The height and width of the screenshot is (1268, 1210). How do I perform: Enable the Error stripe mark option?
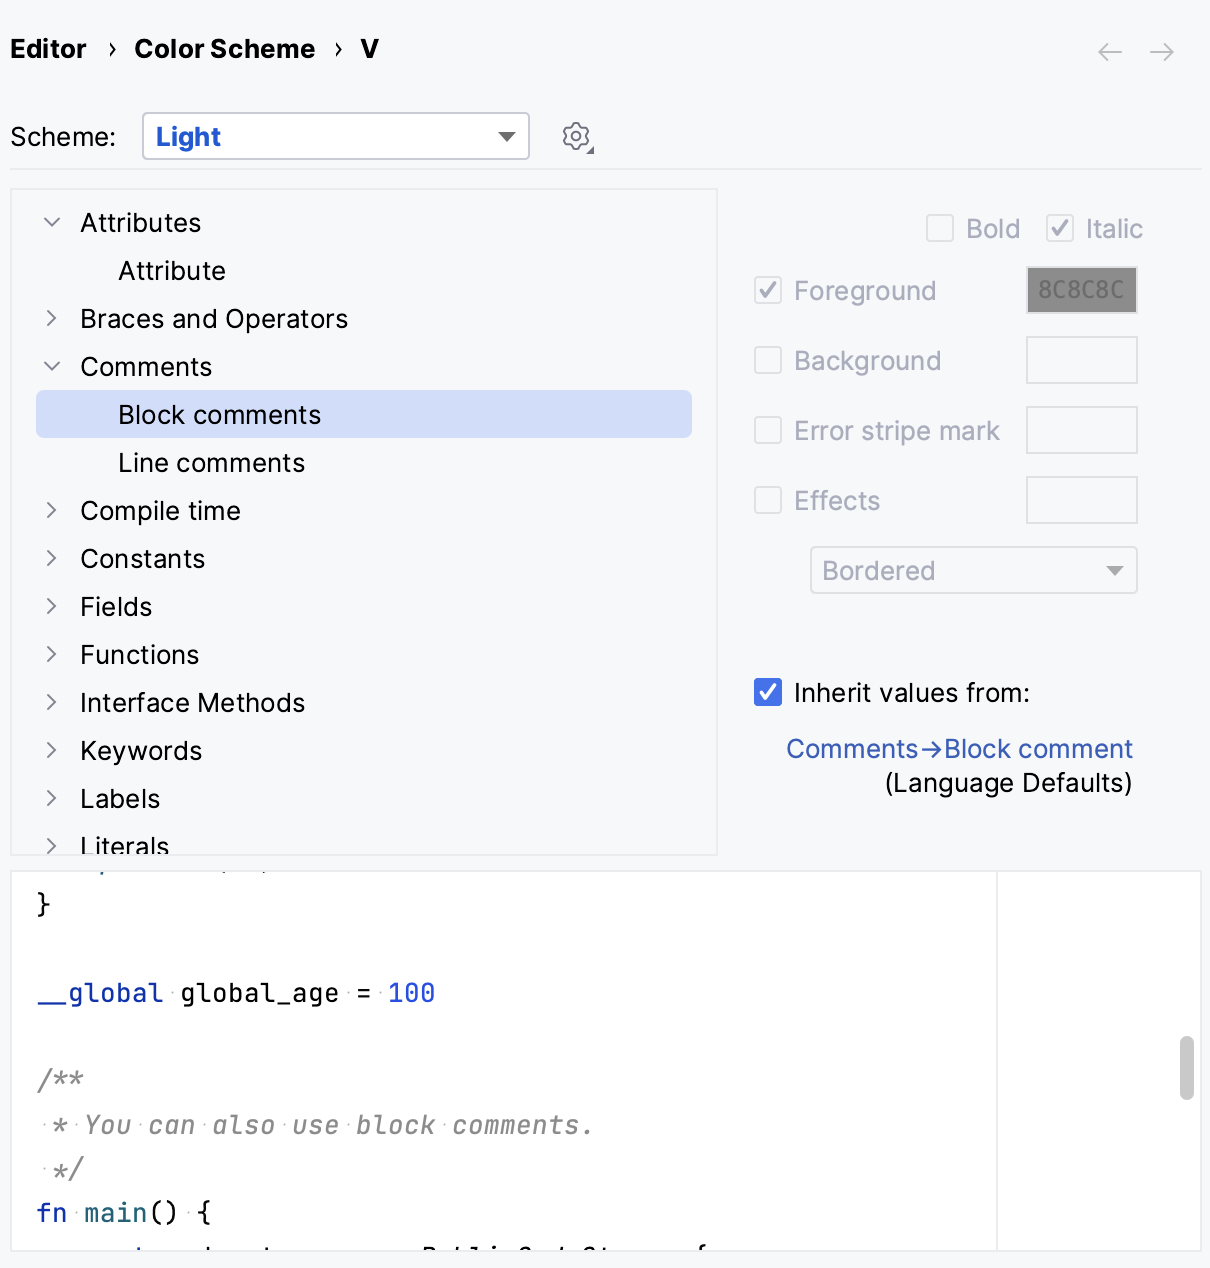767,430
